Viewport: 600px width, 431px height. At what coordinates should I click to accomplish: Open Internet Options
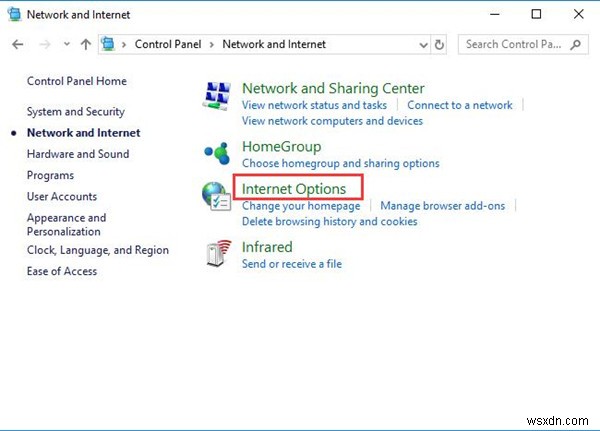(293, 189)
